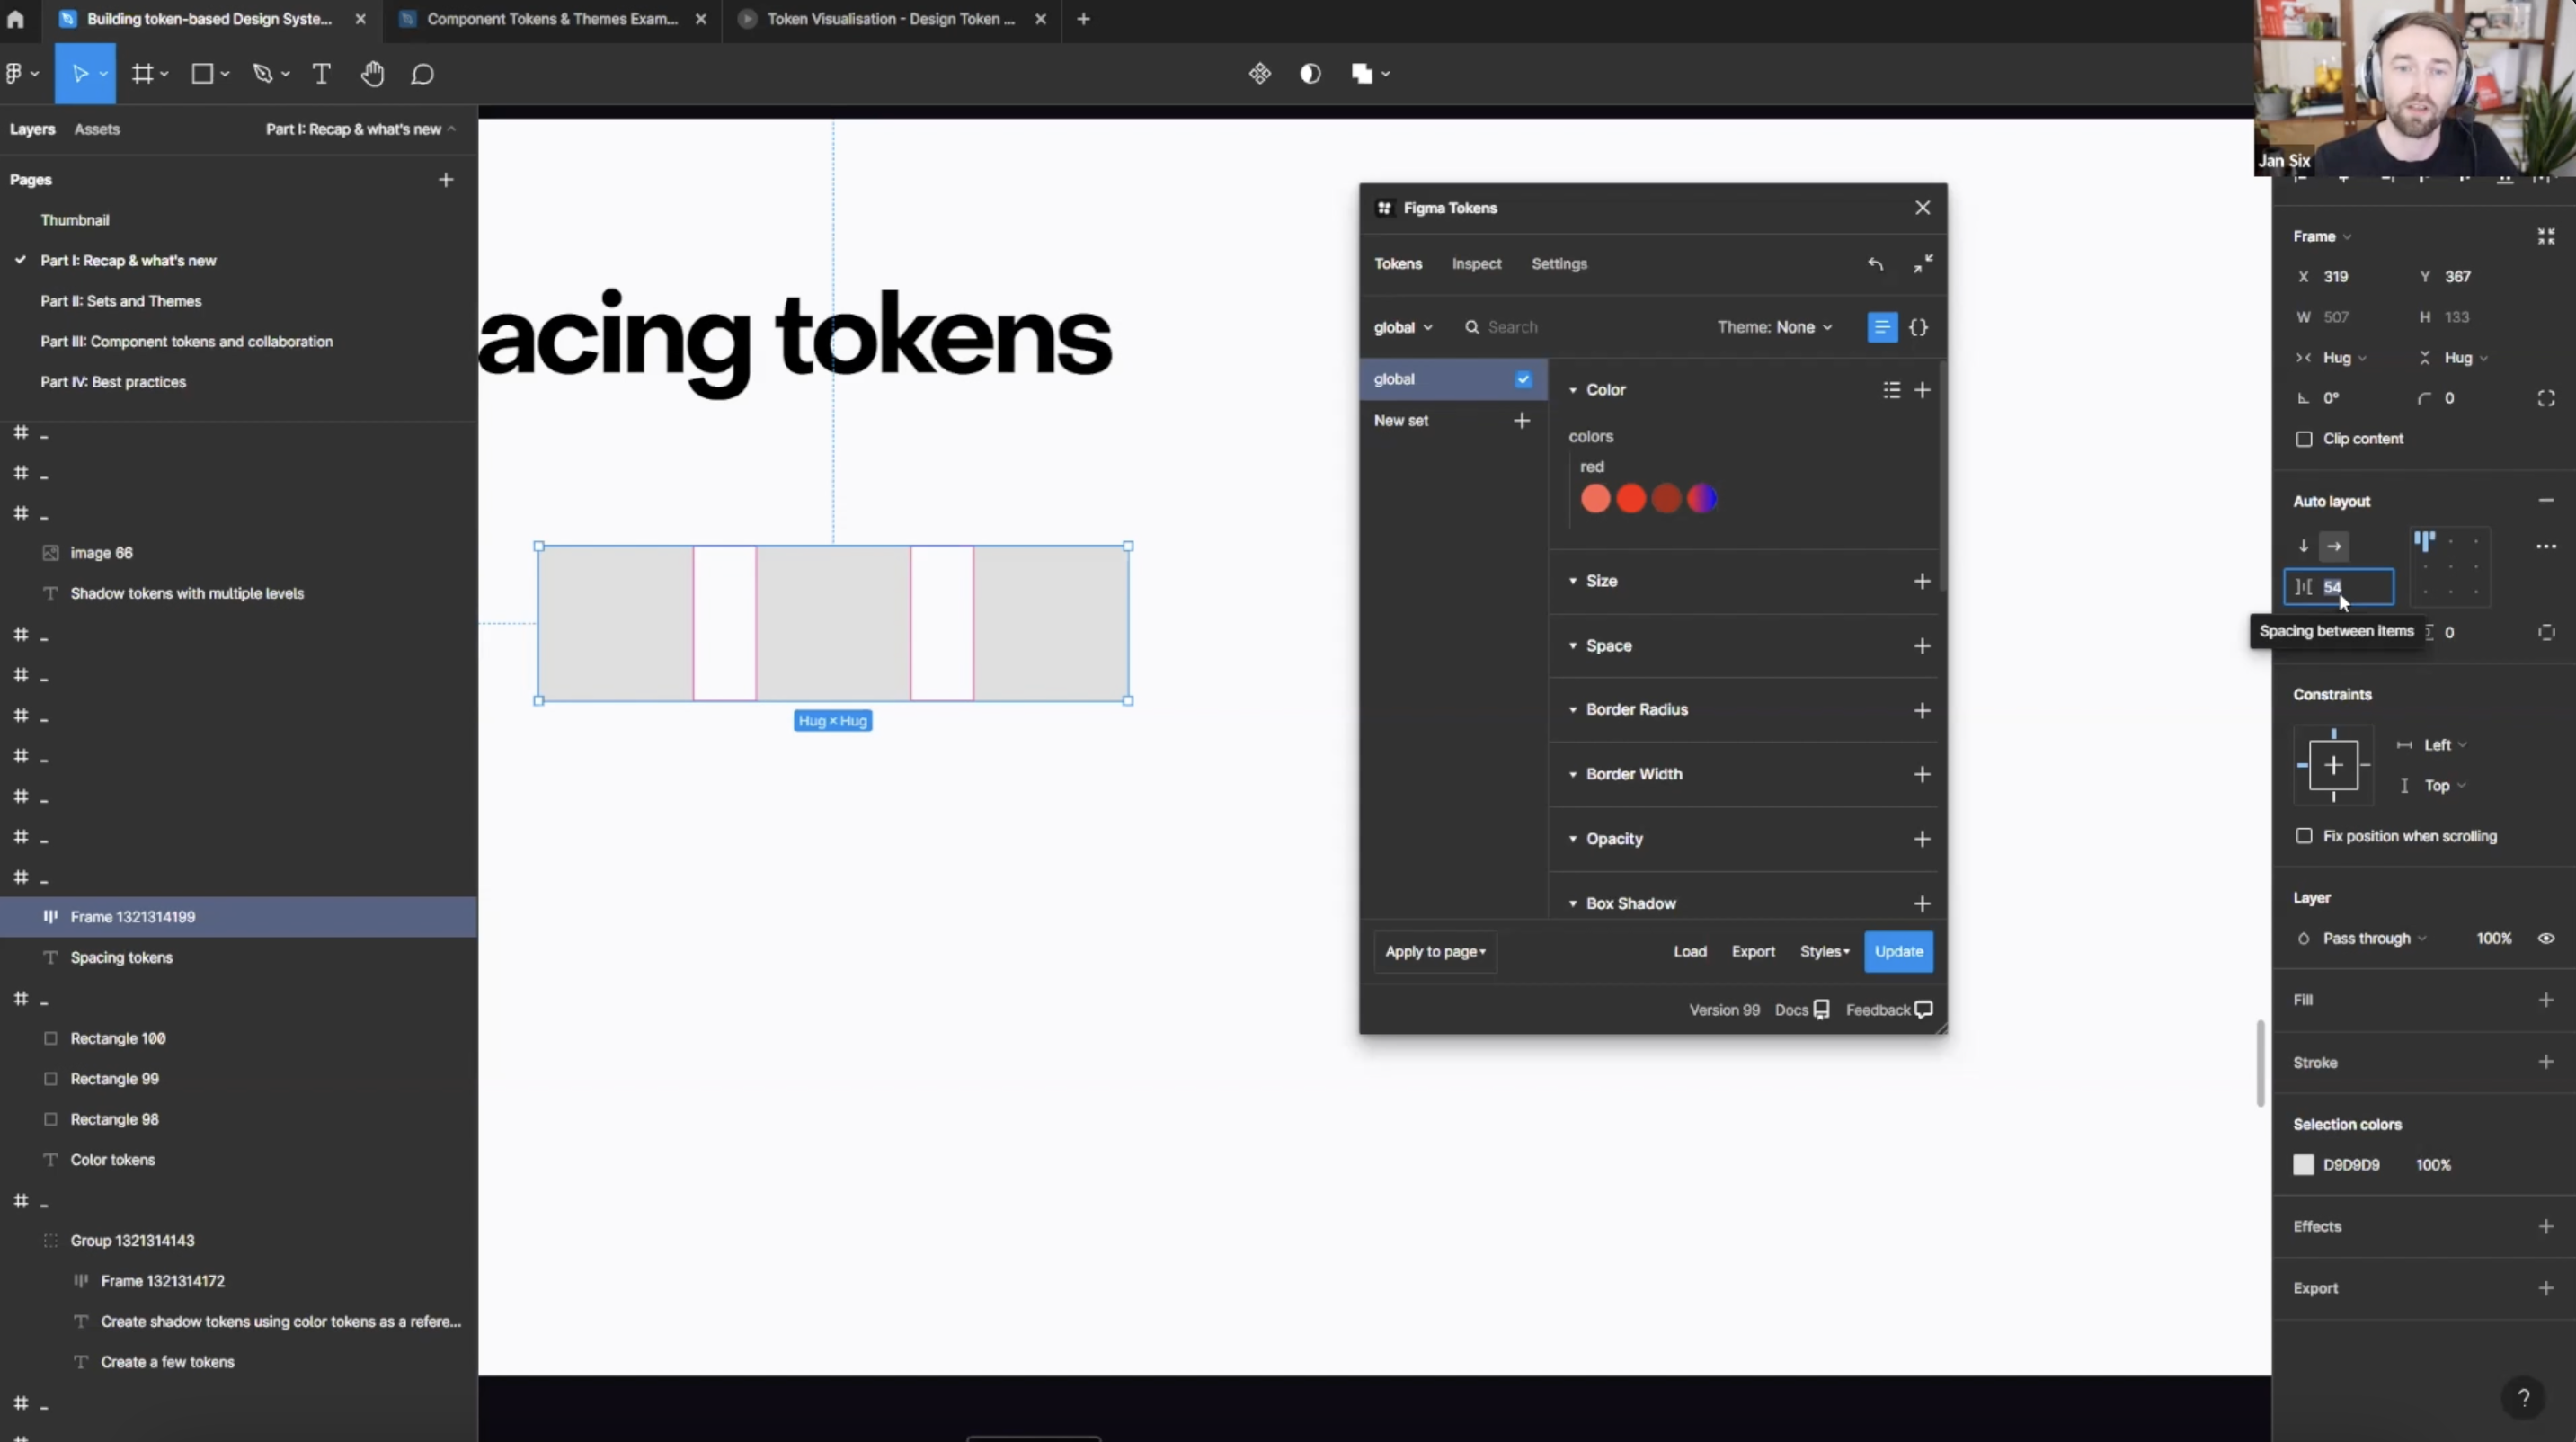This screenshot has width=2576, height=1442.
Task: Open Left horizontal constraint dropdown
Action: click(x=2445, y=745)
